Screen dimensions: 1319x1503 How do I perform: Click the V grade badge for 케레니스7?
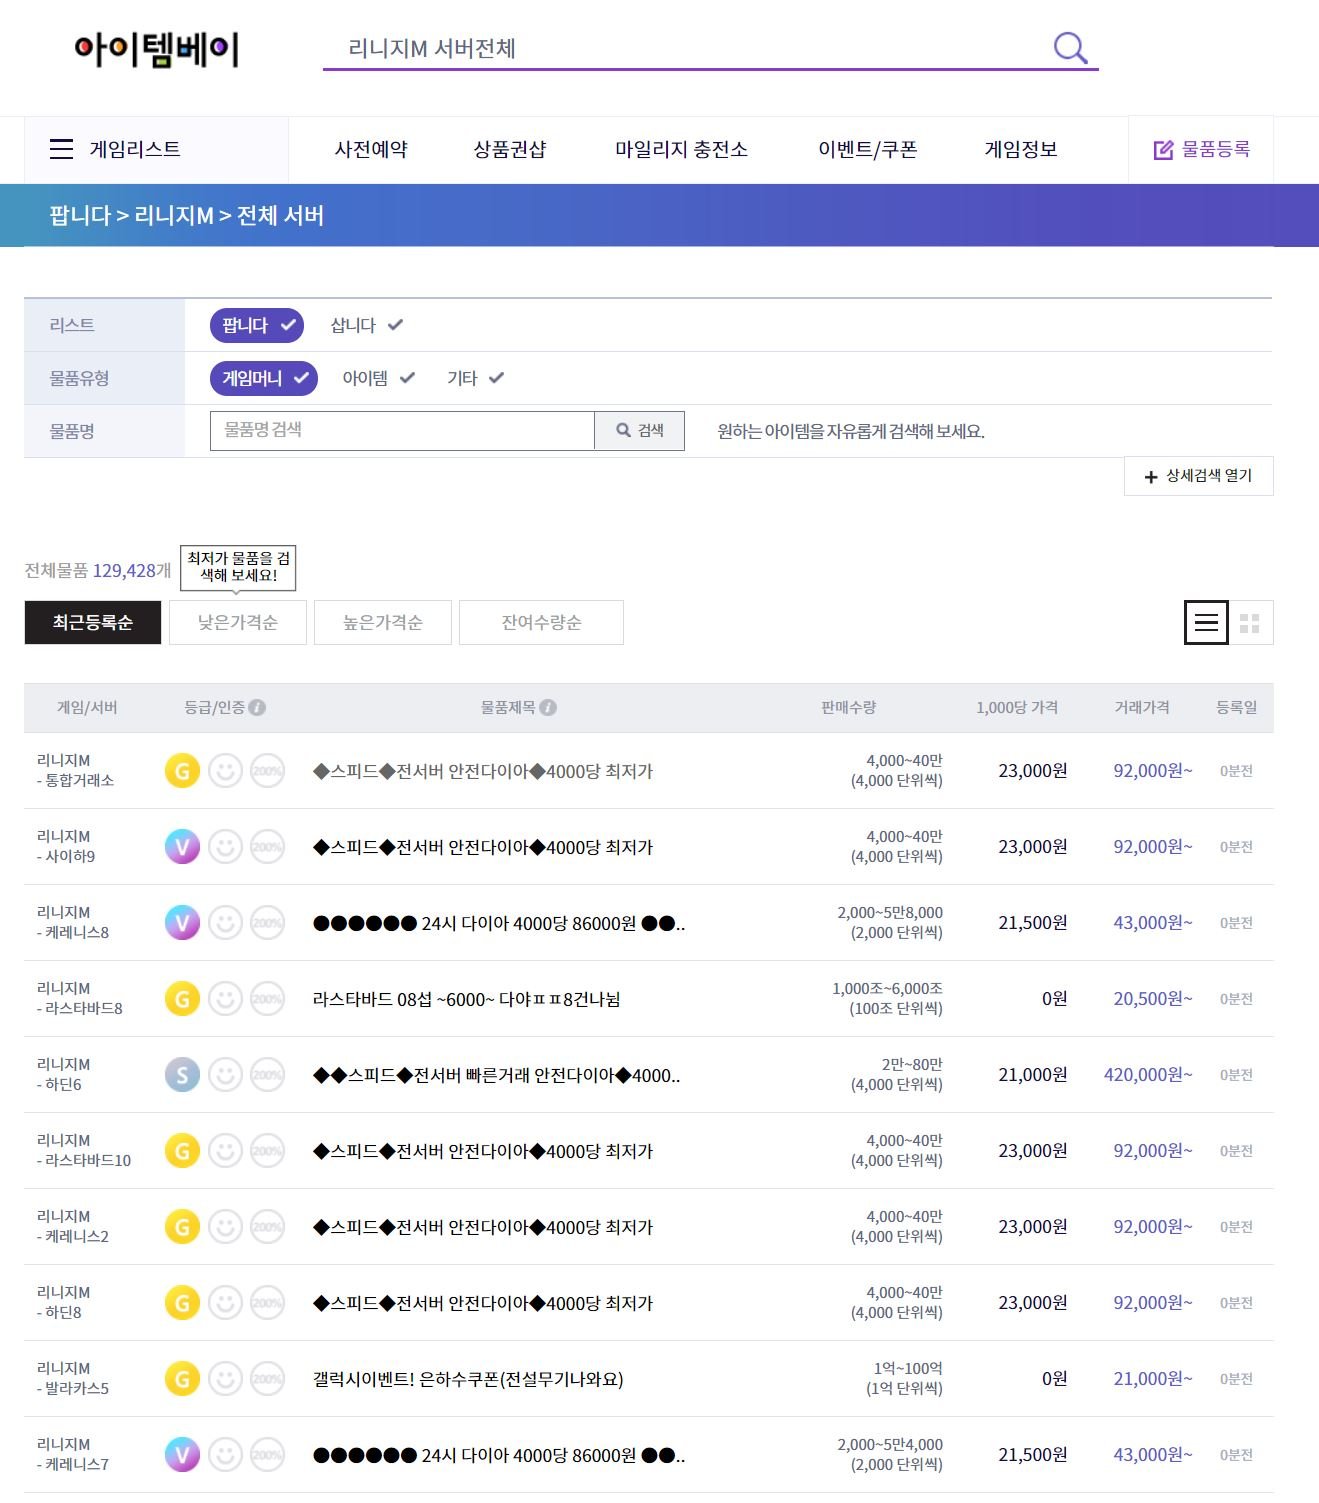(182, 1455)
